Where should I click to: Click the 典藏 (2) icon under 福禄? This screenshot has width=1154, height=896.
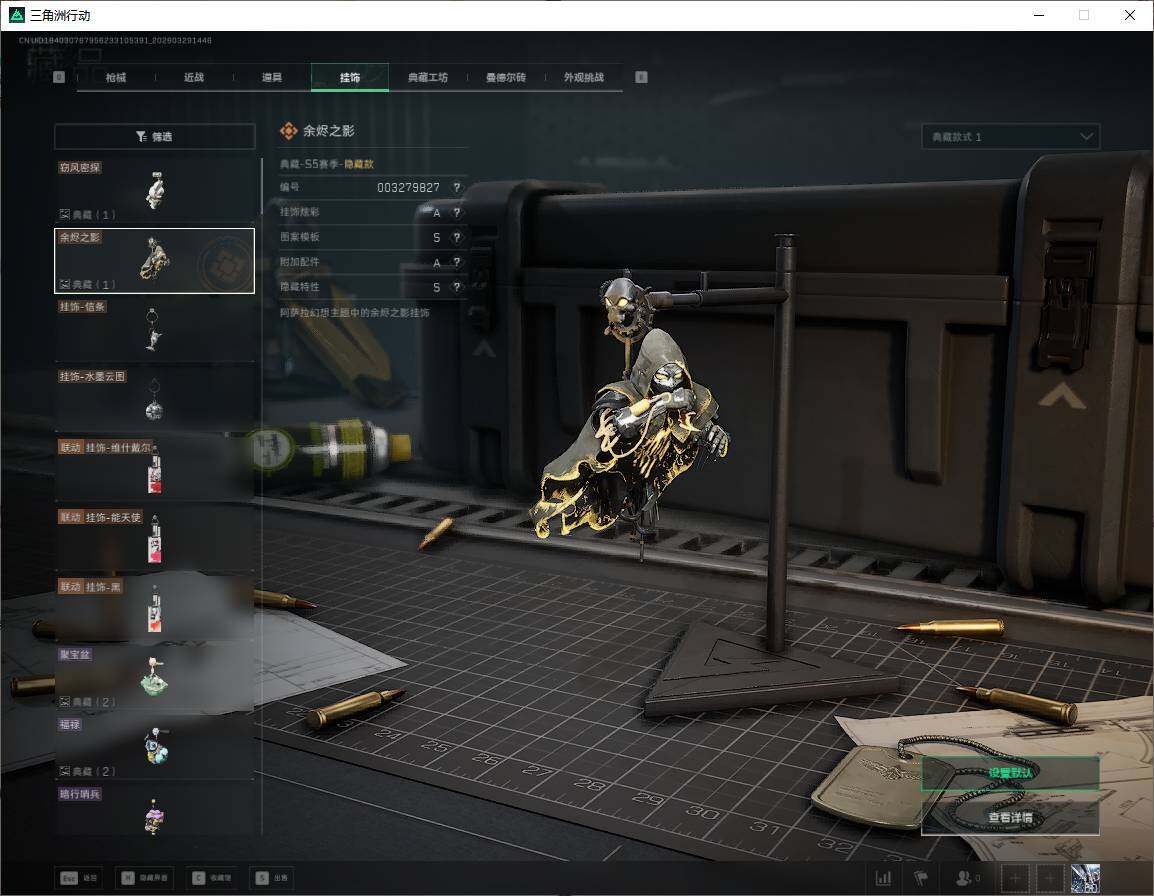pyautogui.click(x=65, y=771)
